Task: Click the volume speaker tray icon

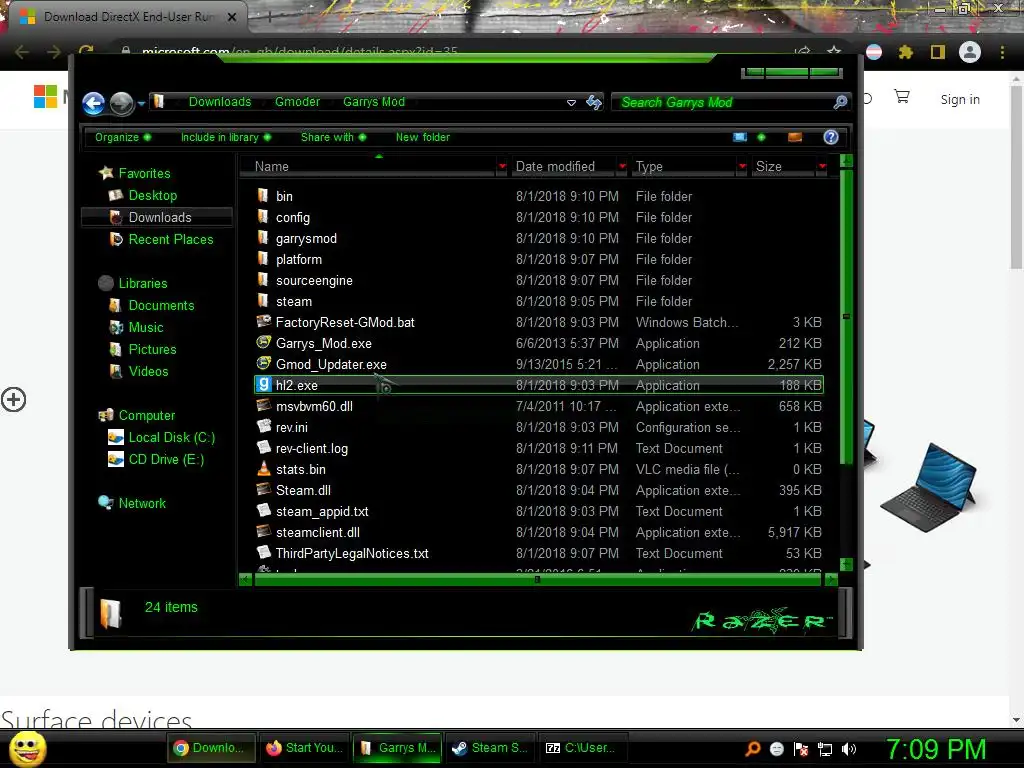Action: tap(849, 749)
